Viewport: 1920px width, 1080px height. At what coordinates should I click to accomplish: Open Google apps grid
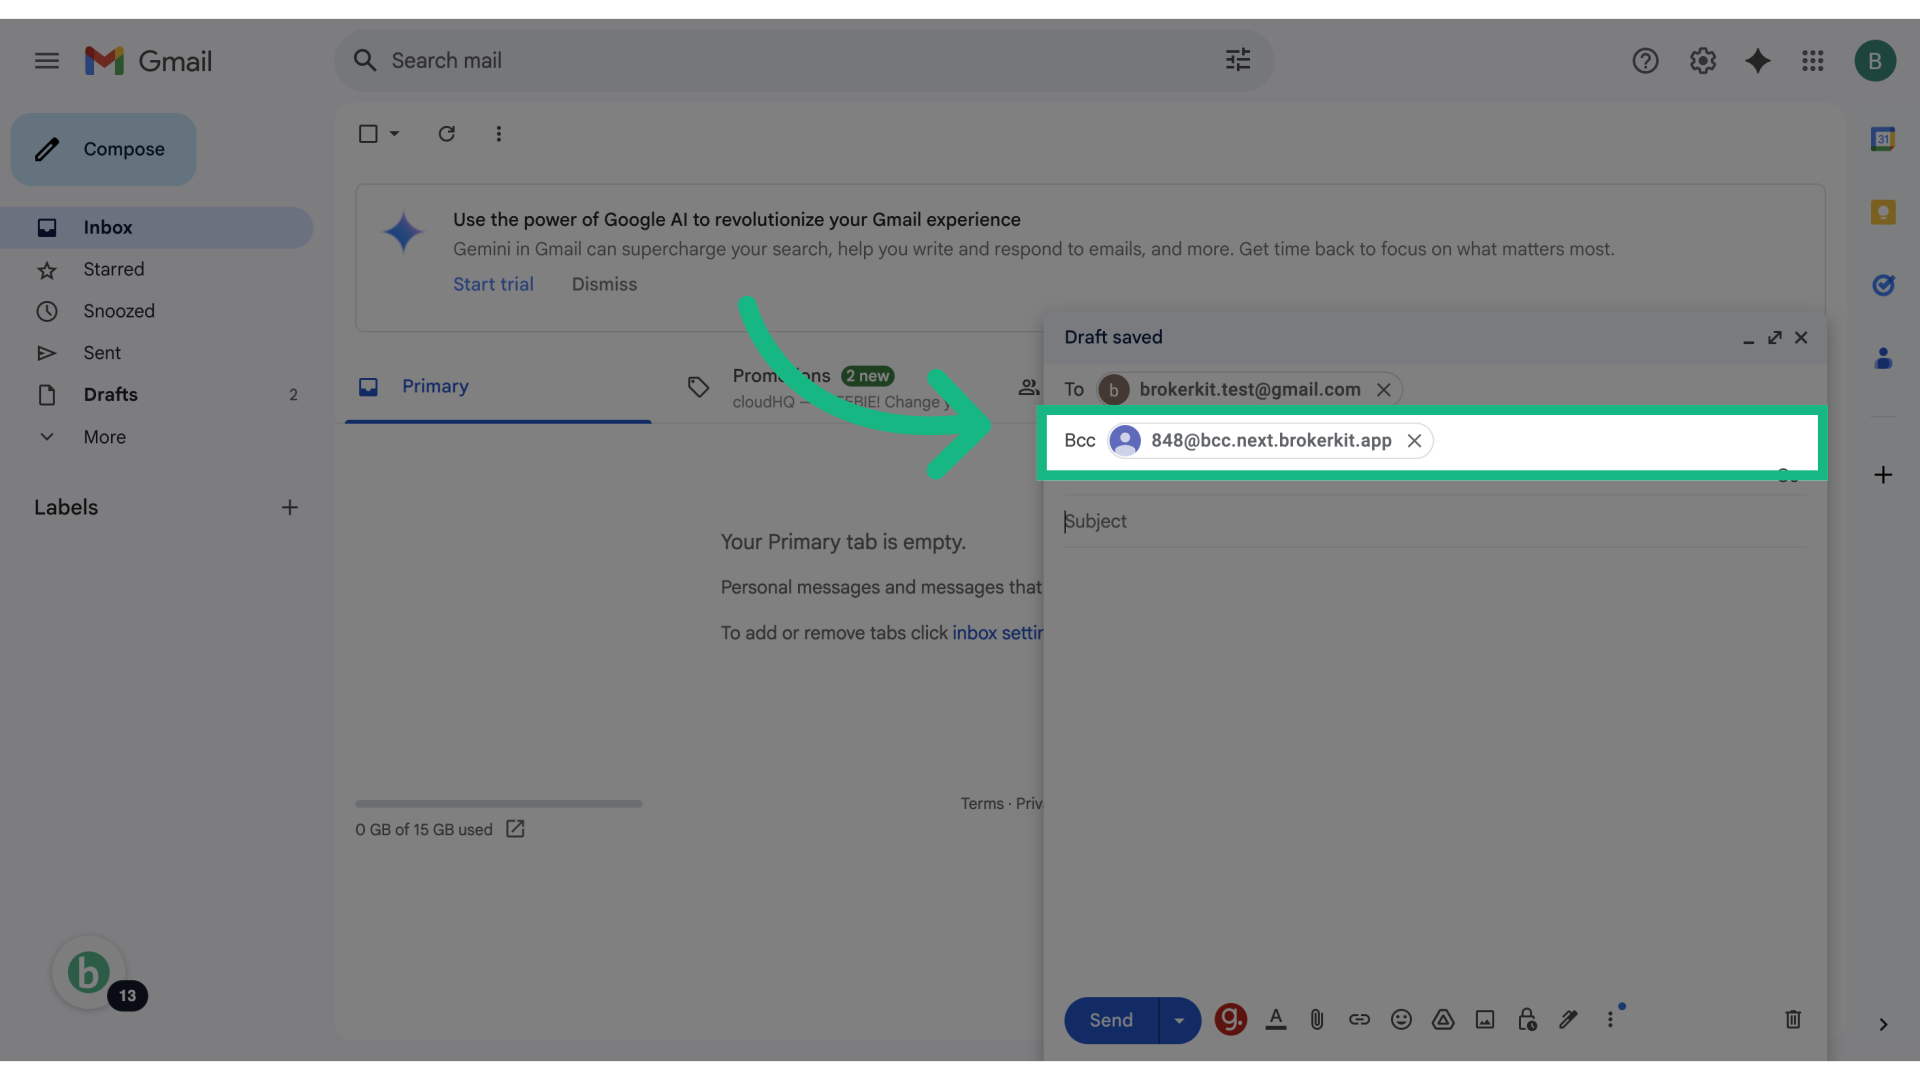1813,61
